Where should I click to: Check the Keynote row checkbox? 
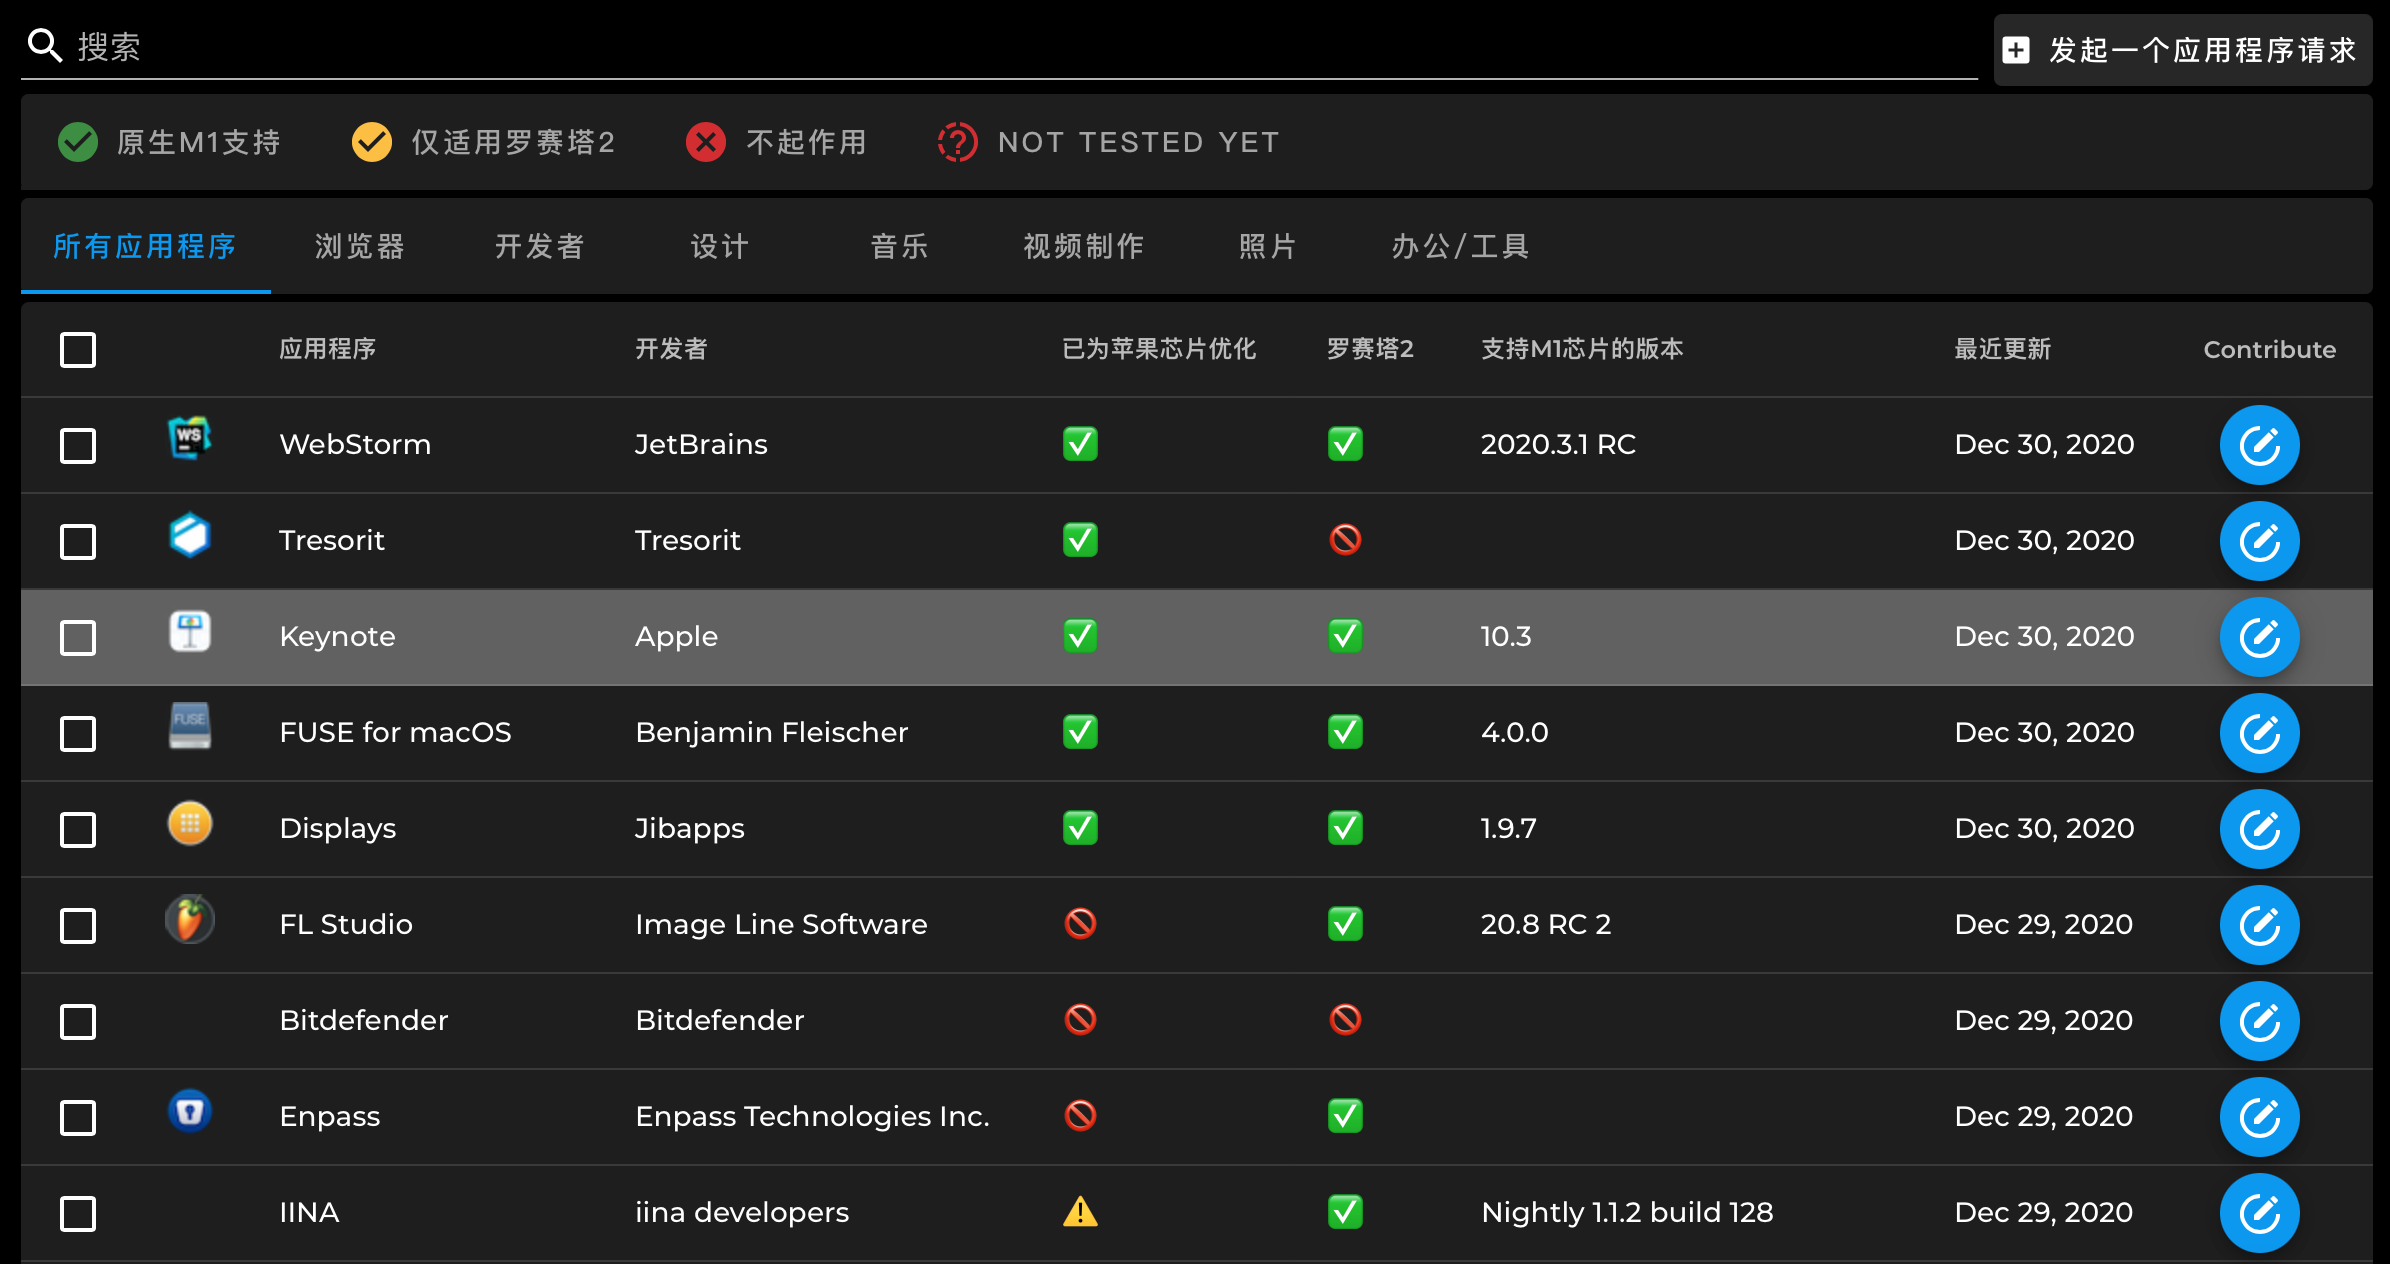[78, 637]
